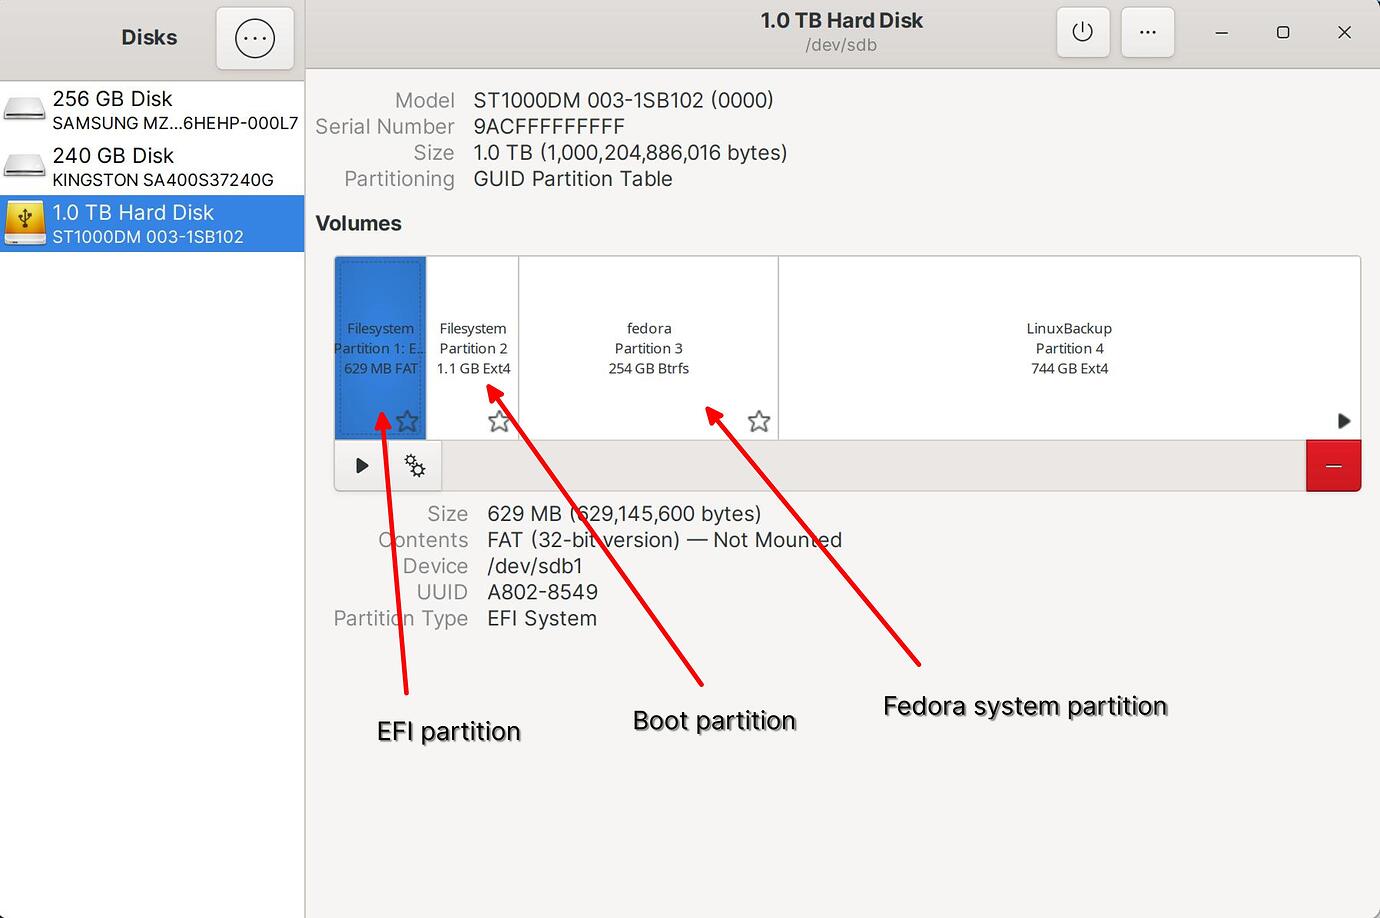
Task: Select the 240 GB Kingston disk in the sidebar
Action: (150, 166)
